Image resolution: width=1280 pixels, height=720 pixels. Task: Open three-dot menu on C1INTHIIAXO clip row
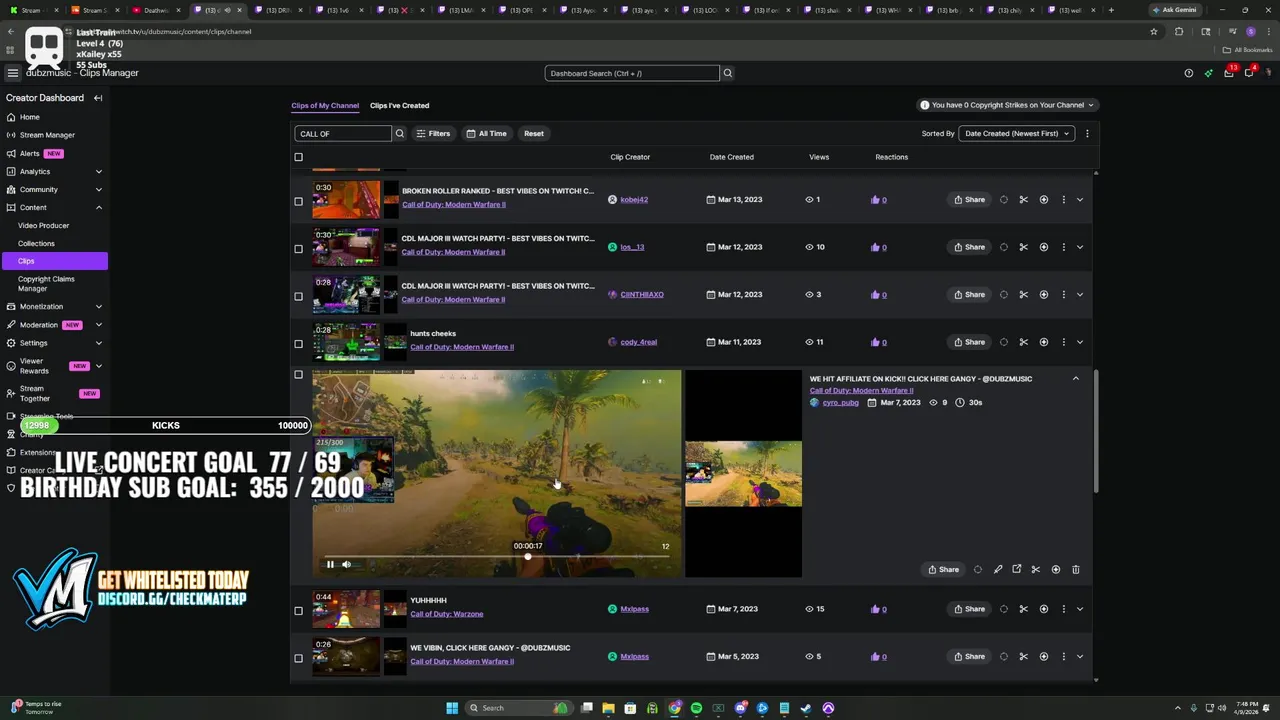pos(1063,295)
